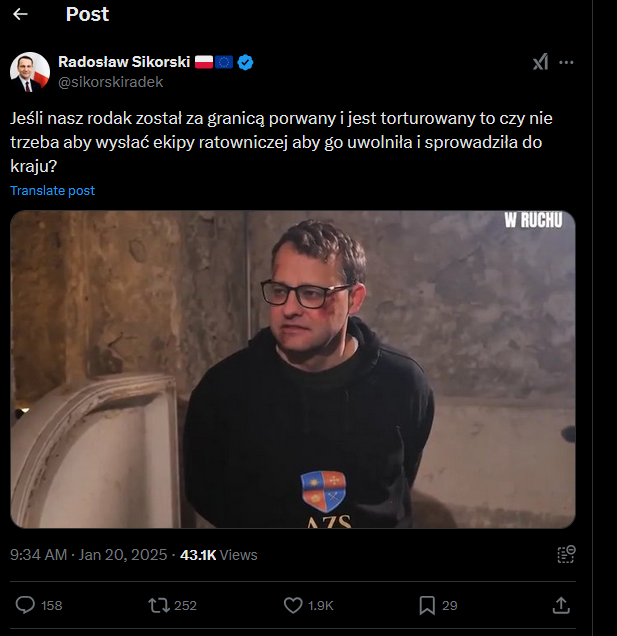
Task: Click the @sikorskiradek handle
Action: tap(110, 82)
